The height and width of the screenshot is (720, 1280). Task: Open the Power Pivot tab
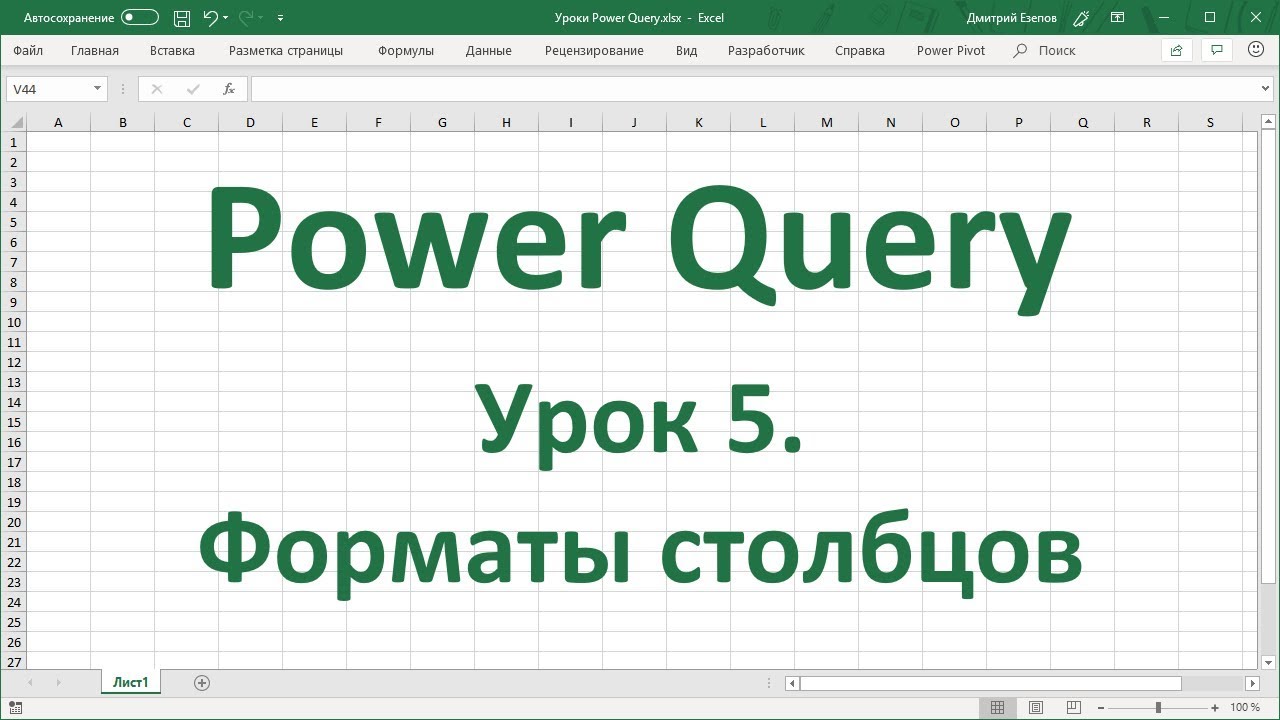[x=951, y=50]
